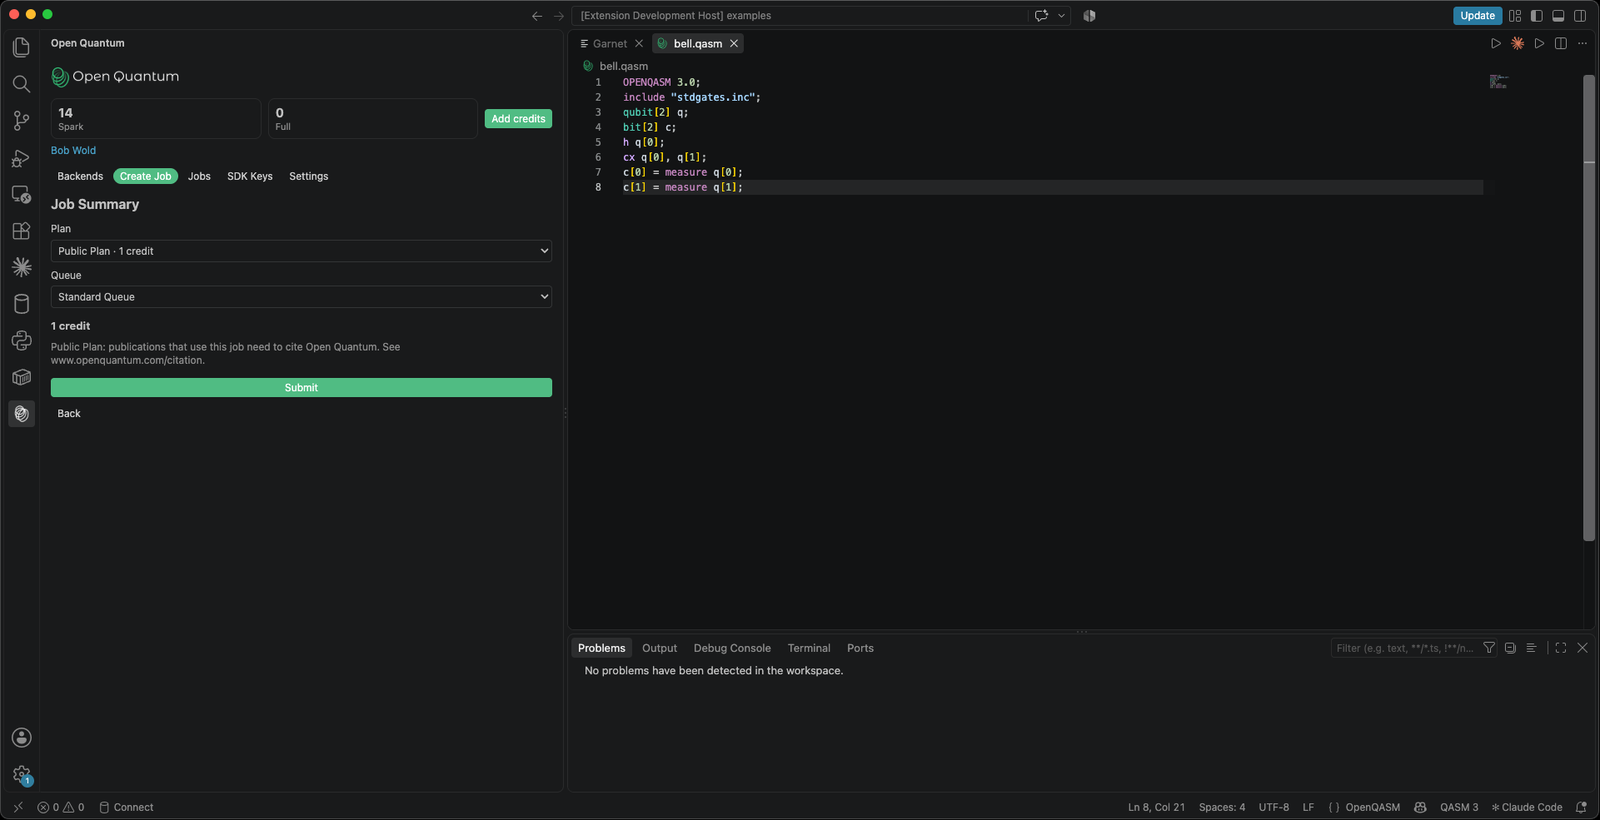Split the editor to the right
This screenshot has height=820, width=1600.
coord(1561,43)
